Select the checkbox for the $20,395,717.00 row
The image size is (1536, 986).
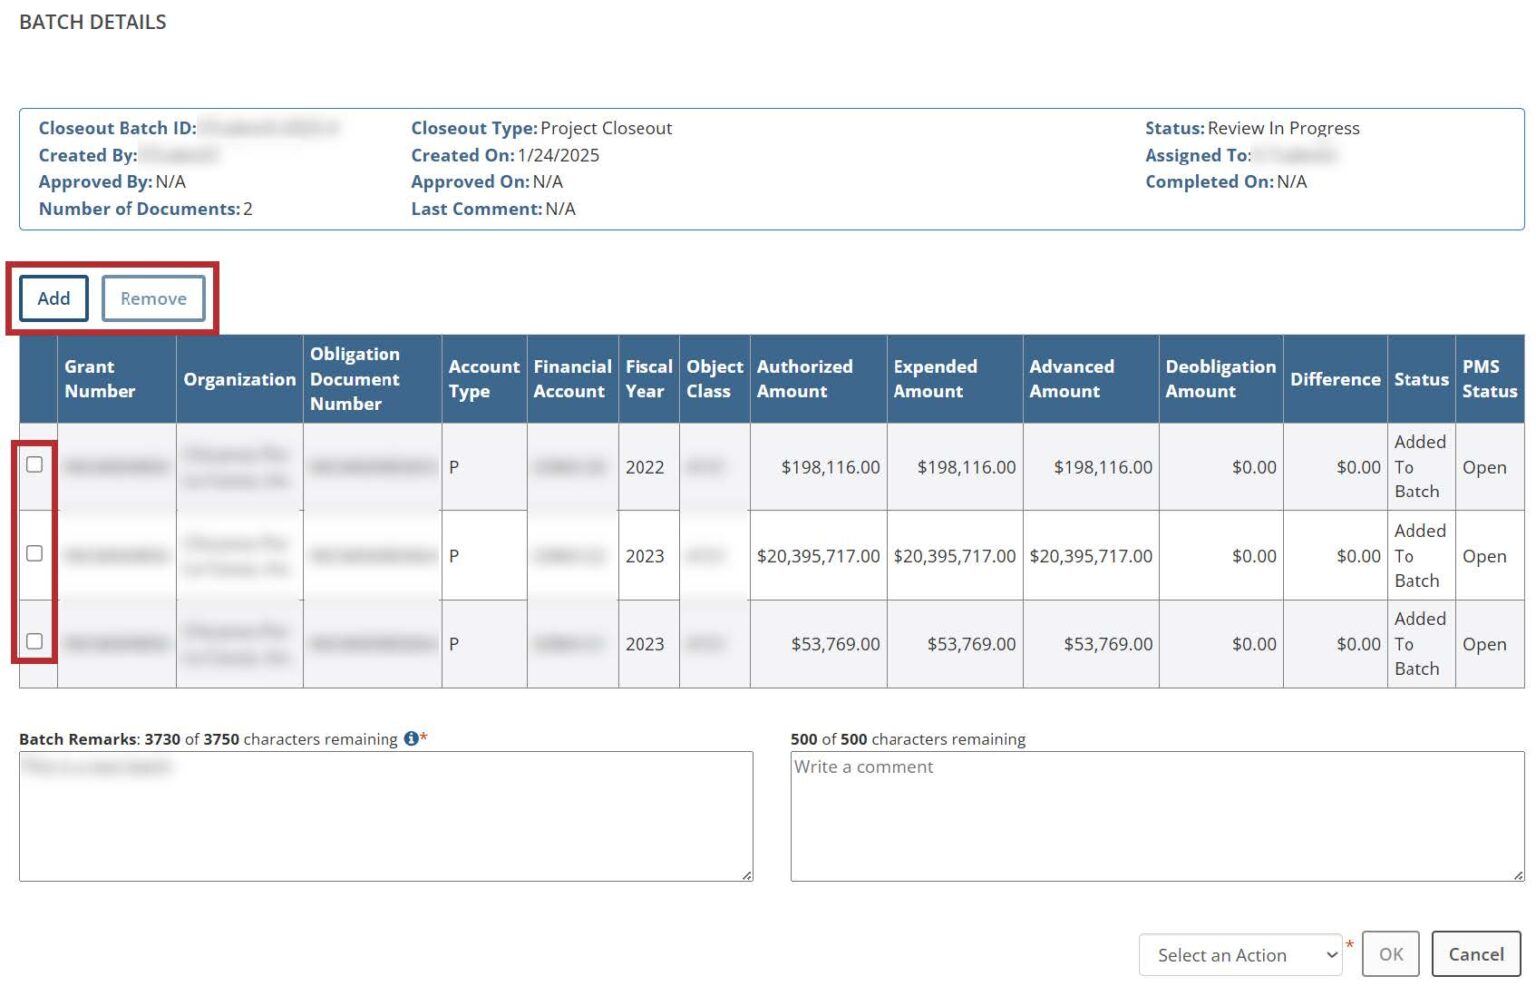pos(35,554)
